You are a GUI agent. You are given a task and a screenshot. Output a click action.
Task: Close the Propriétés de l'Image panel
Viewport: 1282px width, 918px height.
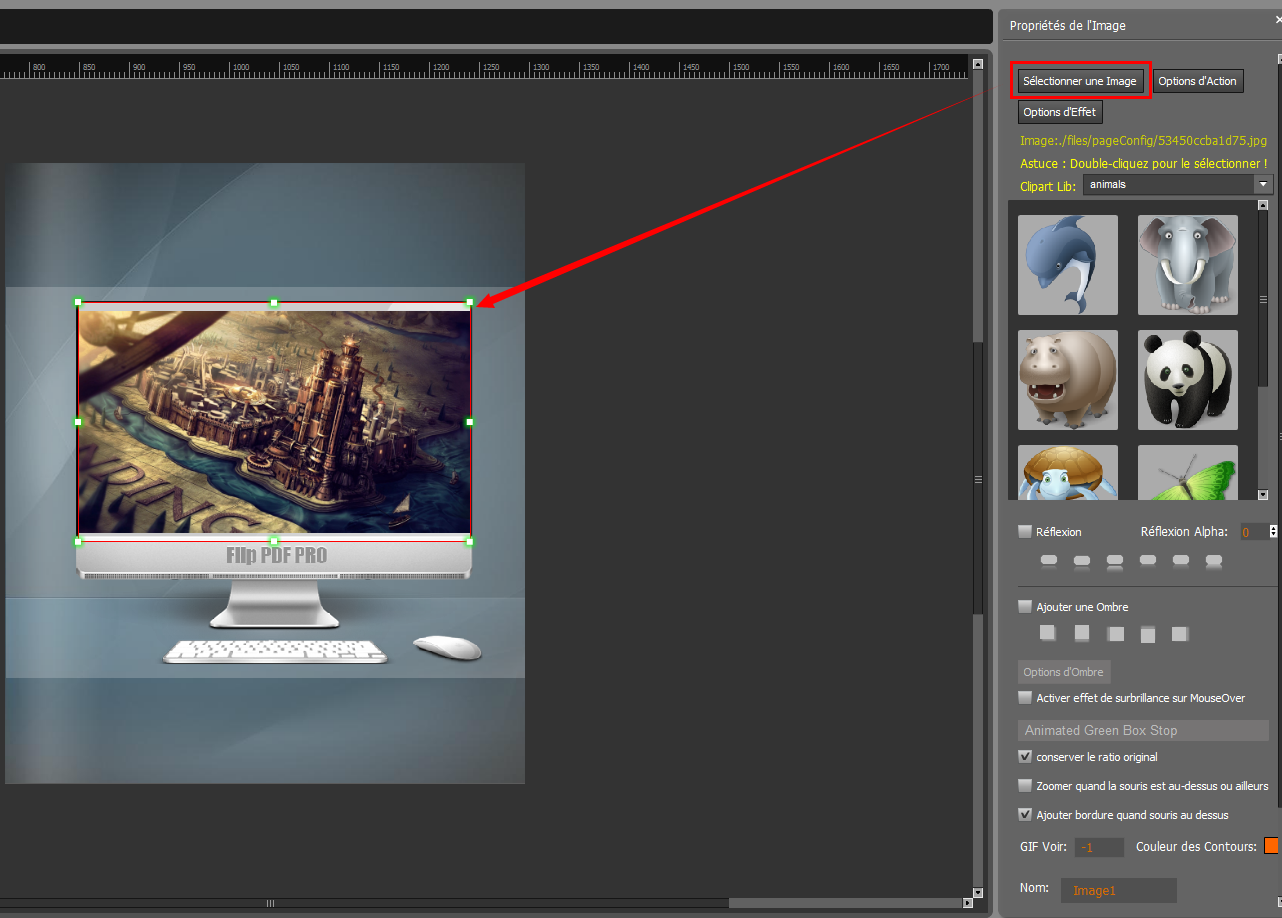point(1277,21)
